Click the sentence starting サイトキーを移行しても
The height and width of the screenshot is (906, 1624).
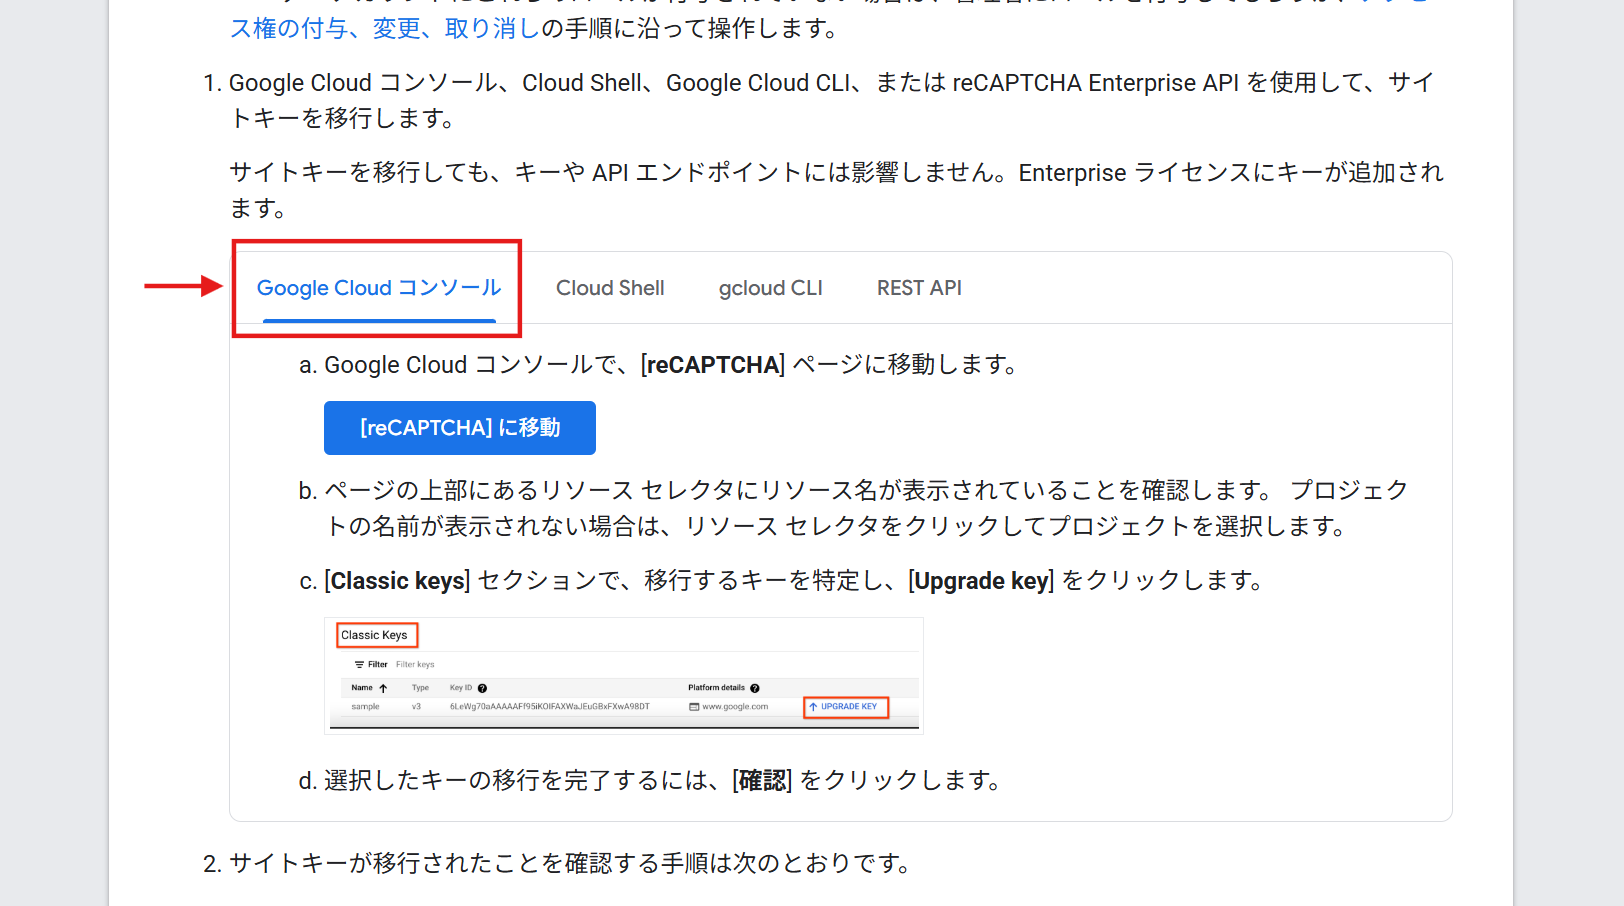(836, 190)
